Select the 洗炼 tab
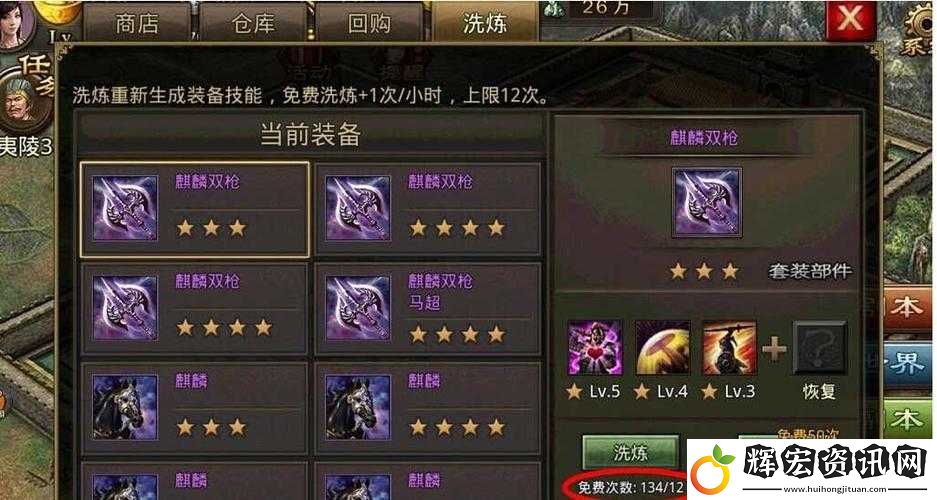Image resolution: width=937 pixels, height=500 pixels. [x=485, y=23]
